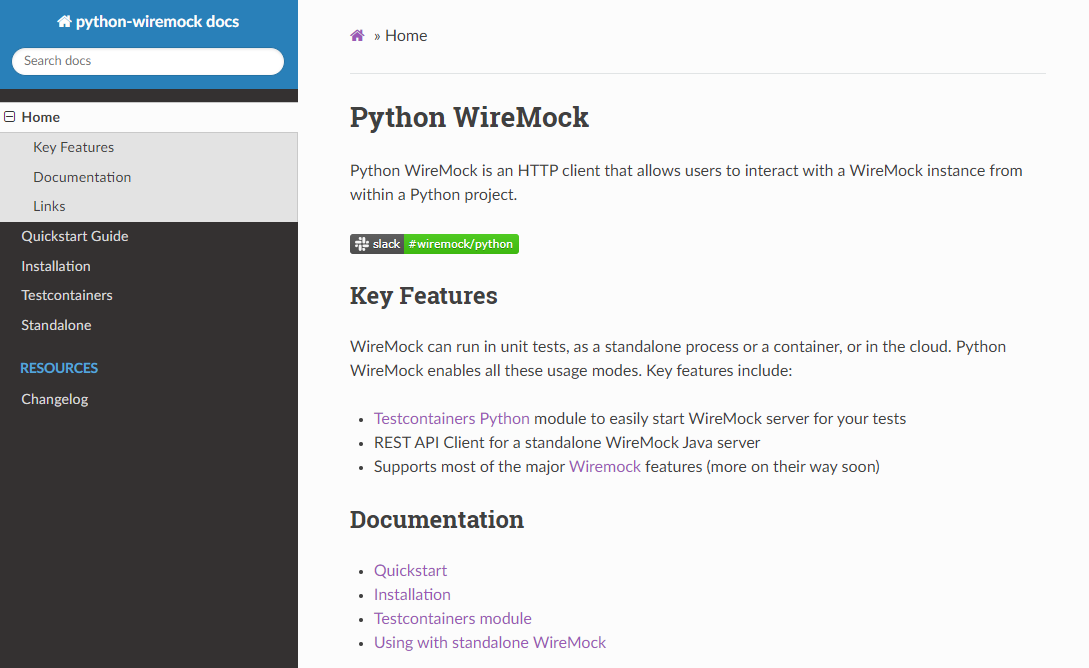Open the Installation documentation link

pyautogui.click(x=412, y=594)
